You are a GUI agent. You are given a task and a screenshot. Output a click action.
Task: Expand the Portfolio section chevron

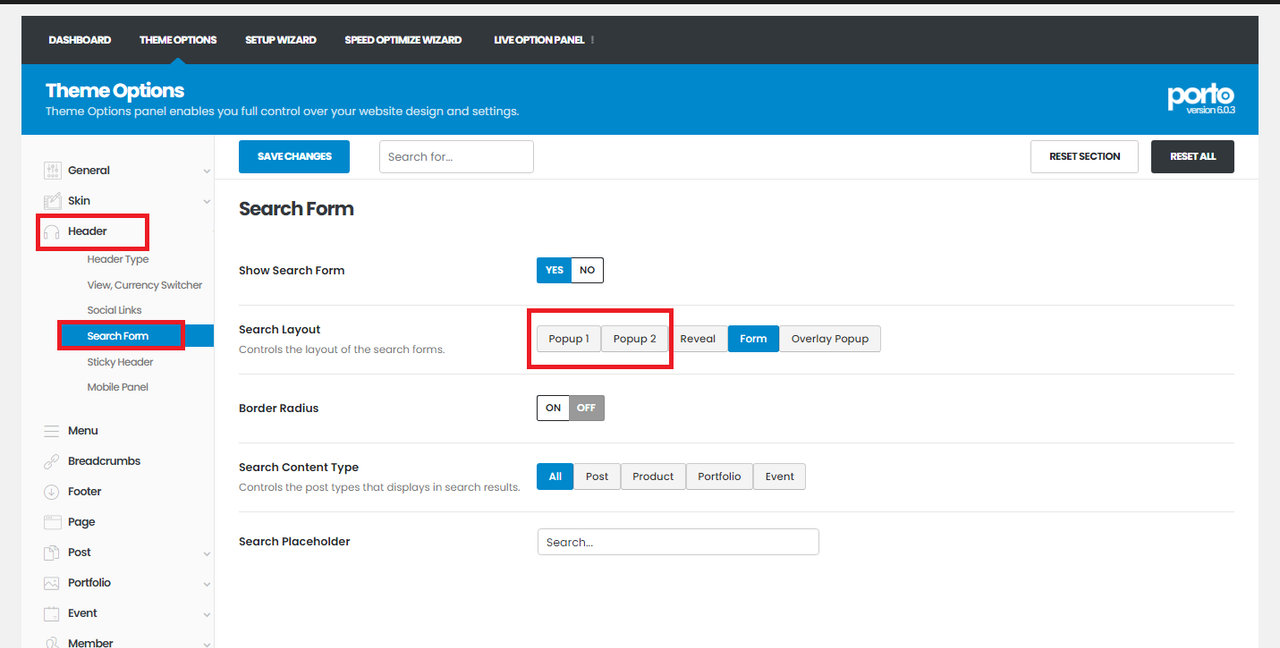[206, 584]
